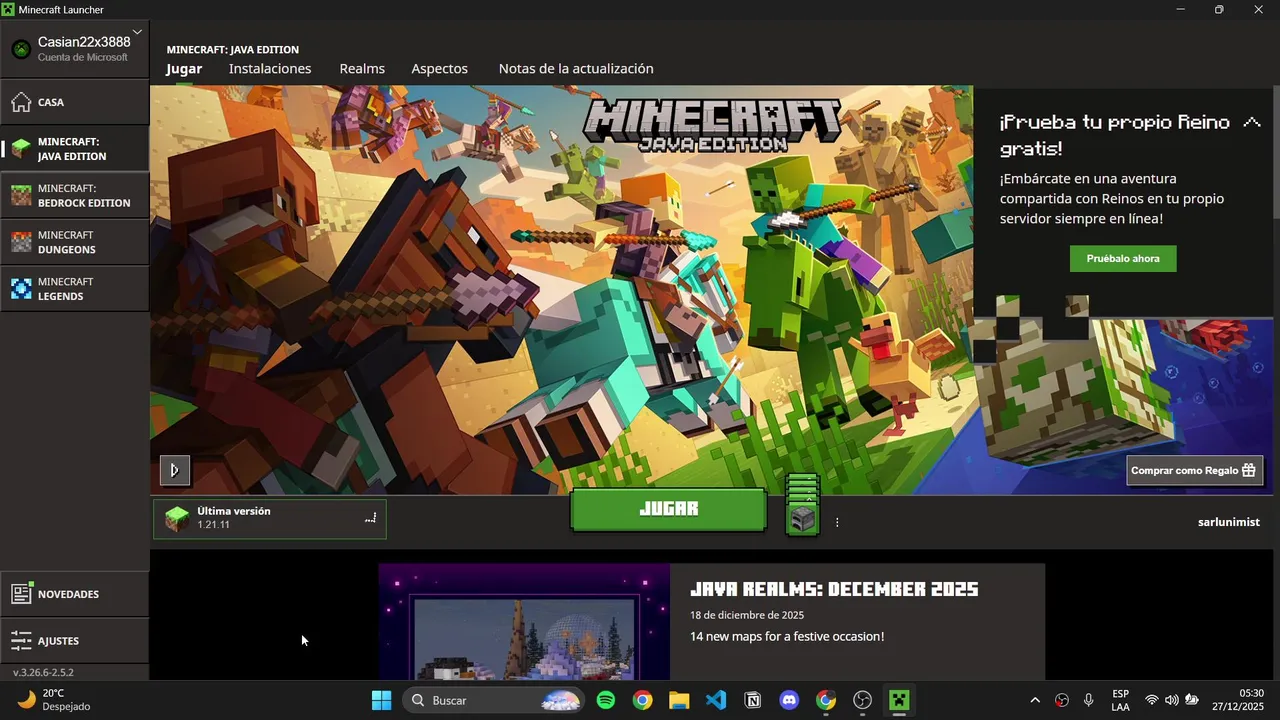
Task: Open Novedades news section
Action: tap(75, 594)
